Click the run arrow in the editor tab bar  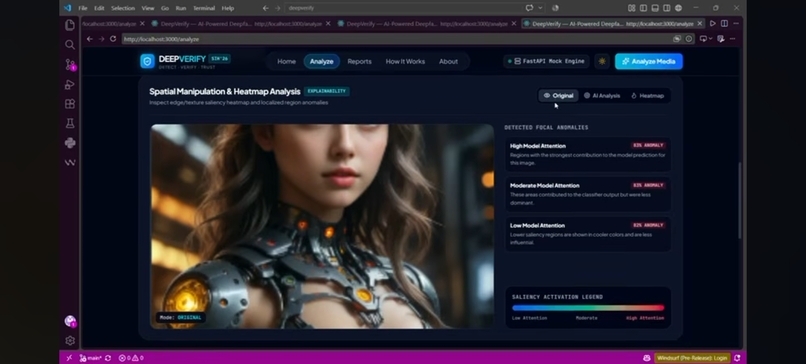(712, 24)
